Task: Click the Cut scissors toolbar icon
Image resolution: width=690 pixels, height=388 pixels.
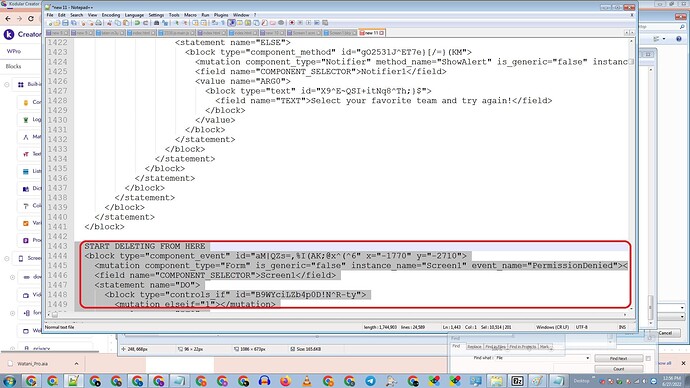Action: (109, 23)
